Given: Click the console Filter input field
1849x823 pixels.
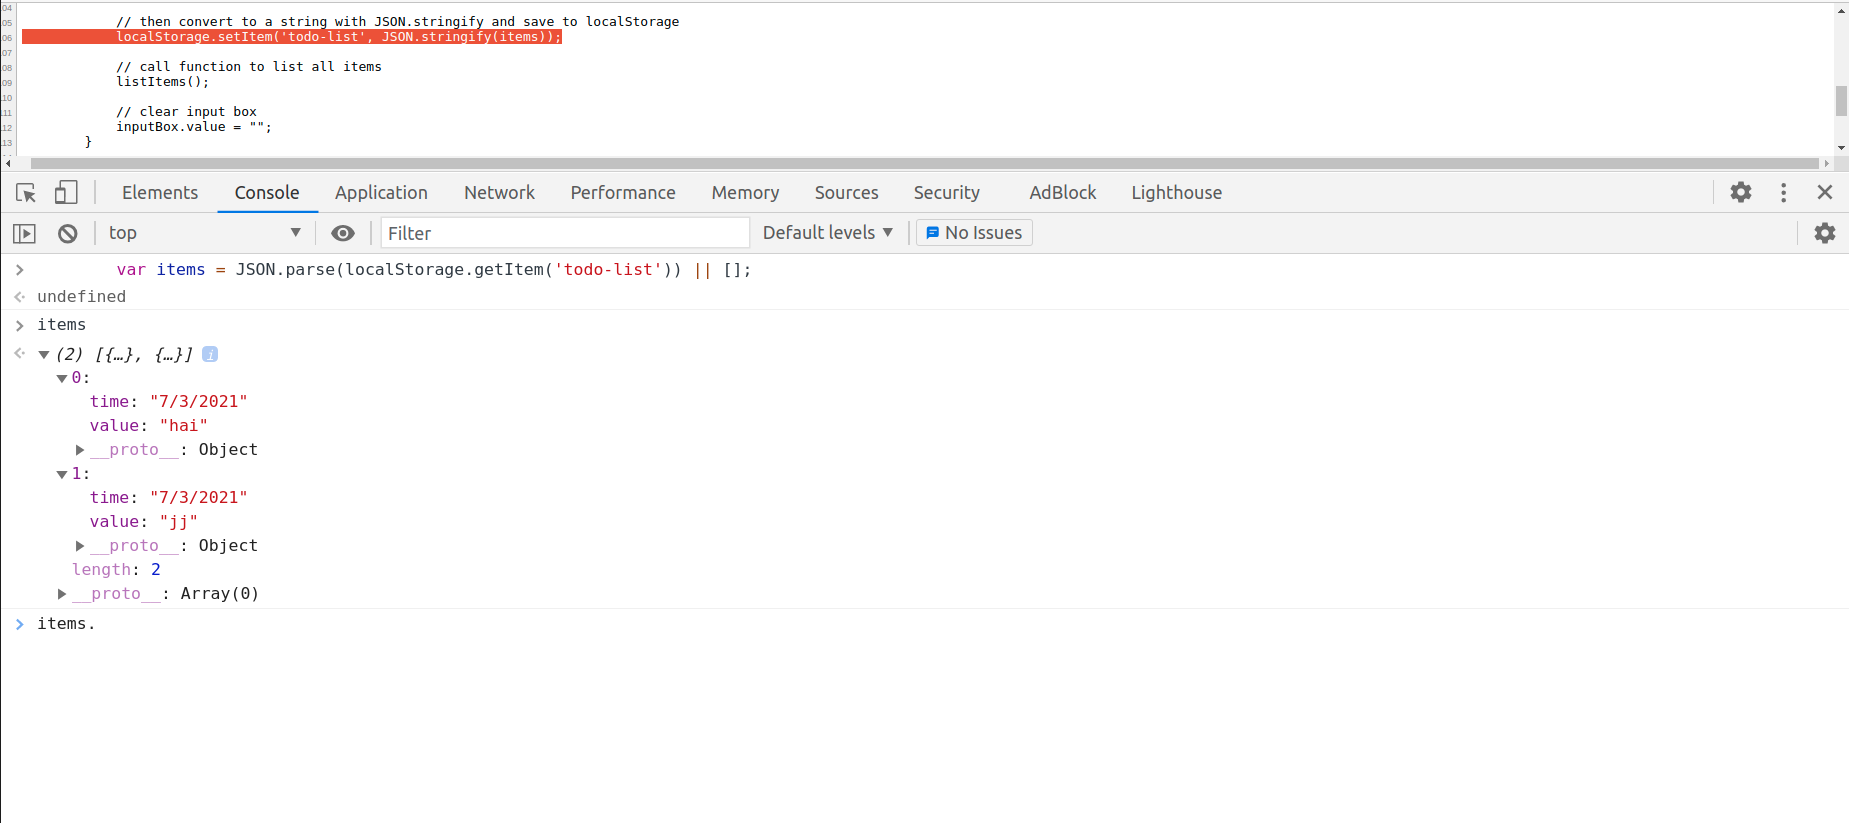Looking at the screenshot, I should pos(565,233).
